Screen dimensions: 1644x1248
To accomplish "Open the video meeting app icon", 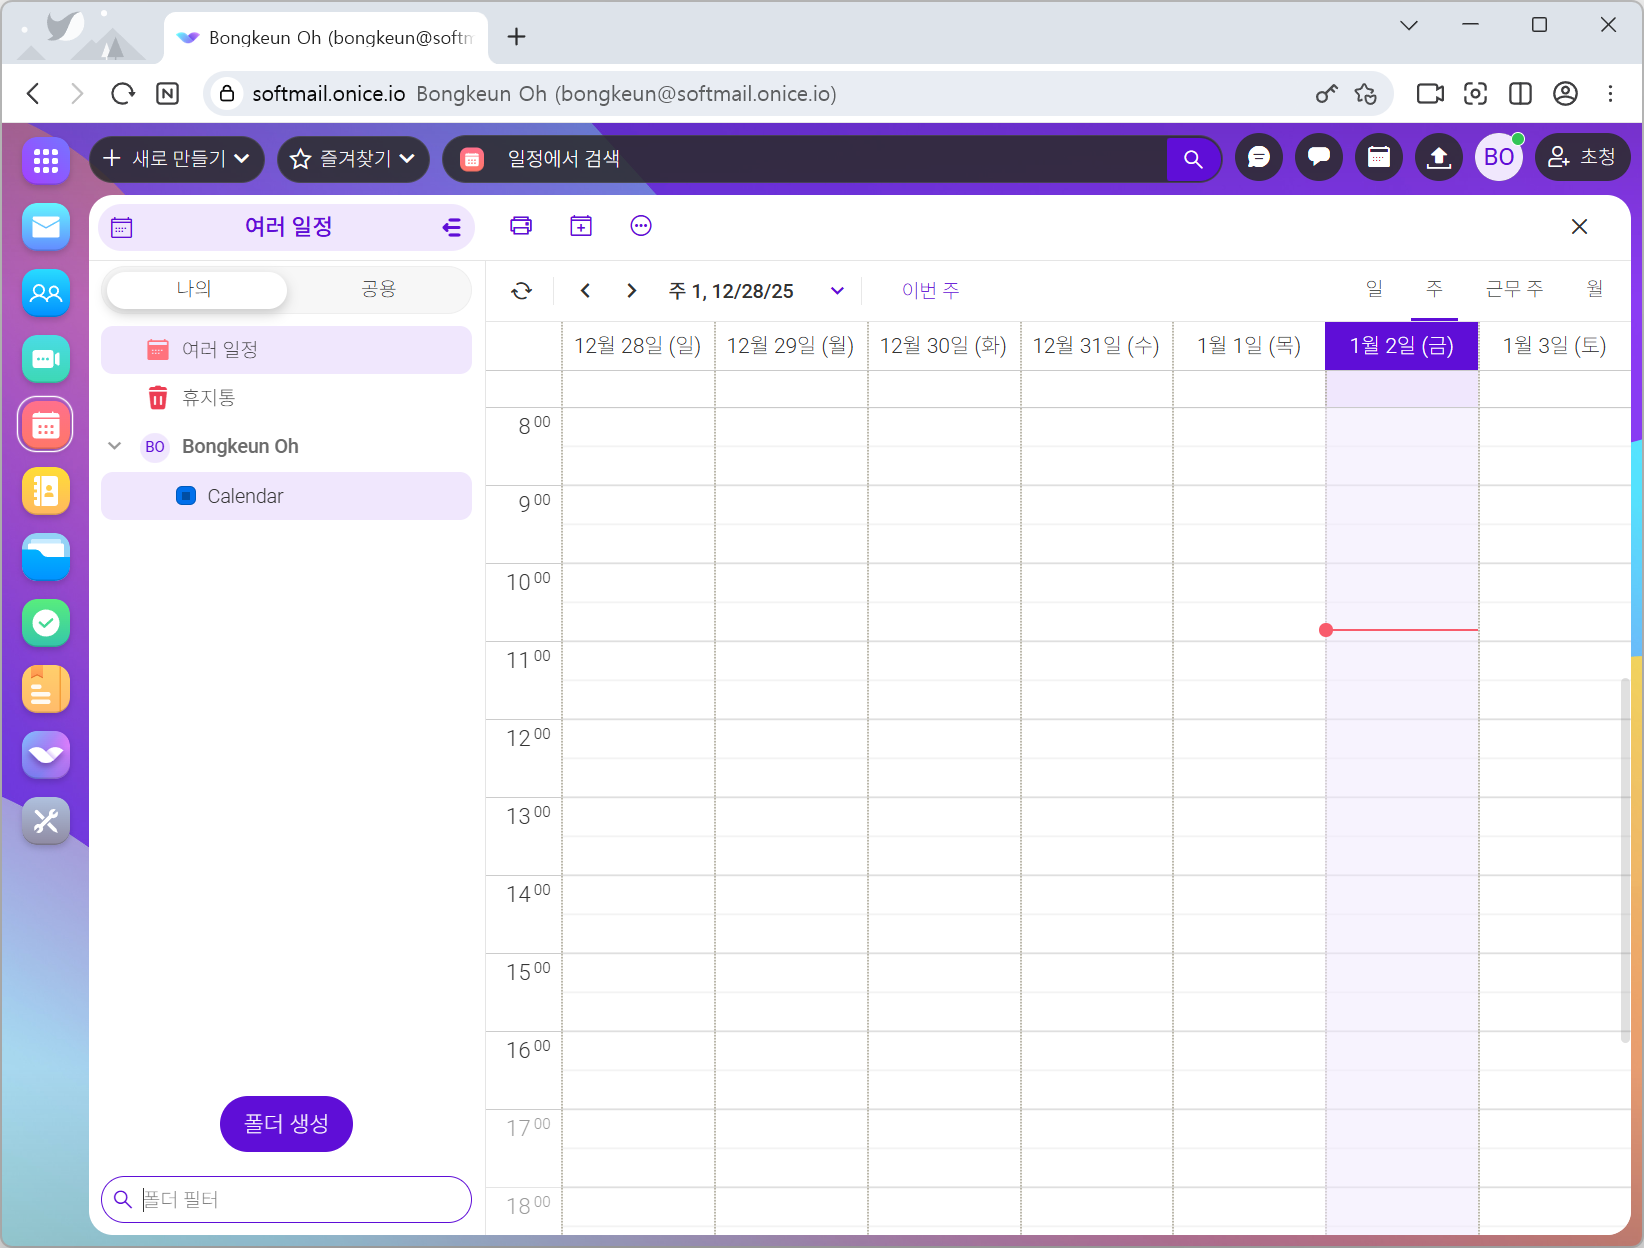I will click(46, 359).
